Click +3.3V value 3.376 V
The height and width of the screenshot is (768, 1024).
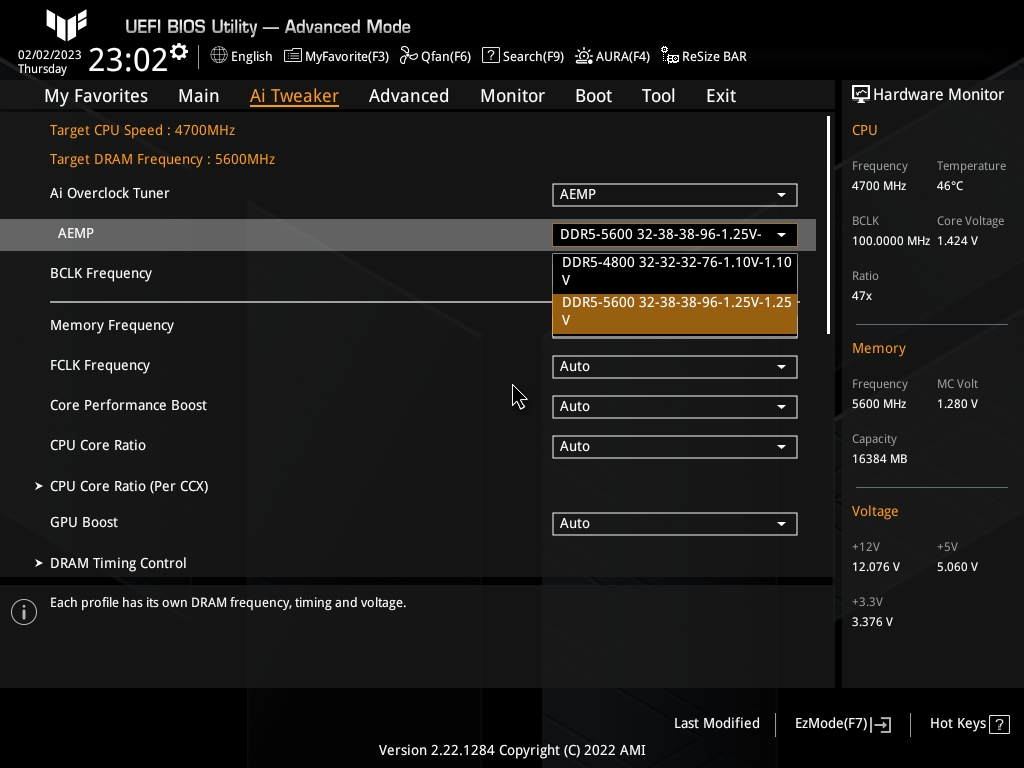click(x=872, y=622)
